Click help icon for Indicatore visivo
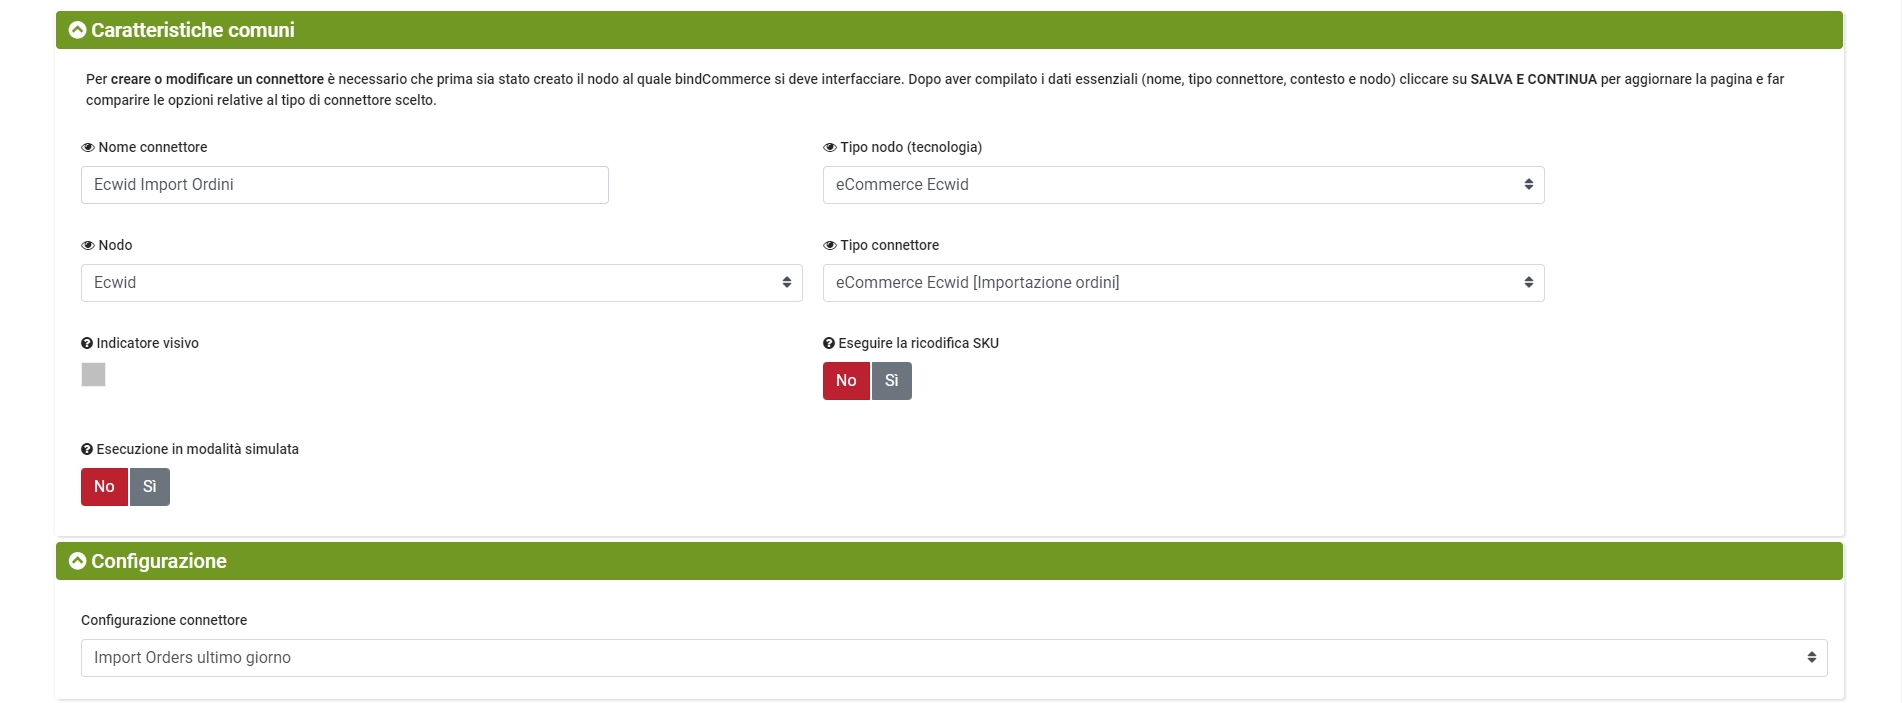The width and height of the screenshot is (1902, 703). coord(87,343)
